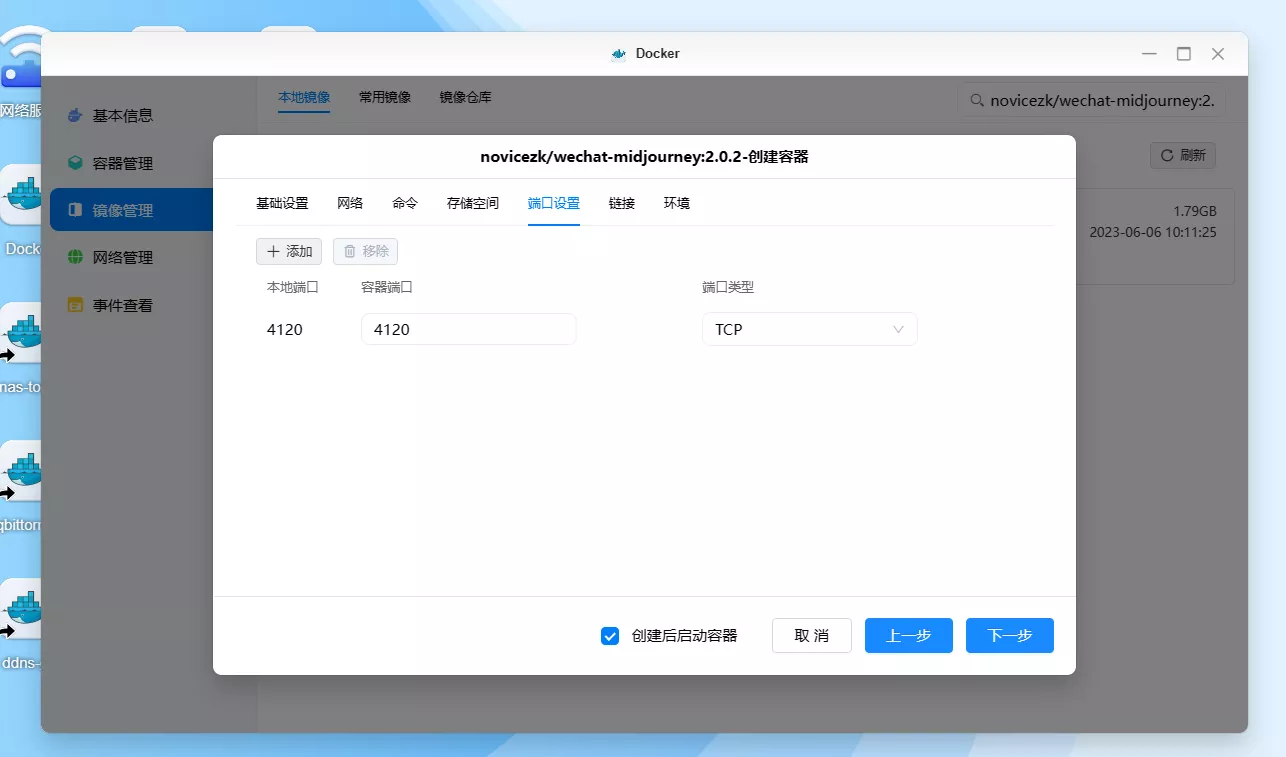Open 本地镜像 tab in Docker window
The width and height of the screenshot is (1286, 757).
pos(304,97)
